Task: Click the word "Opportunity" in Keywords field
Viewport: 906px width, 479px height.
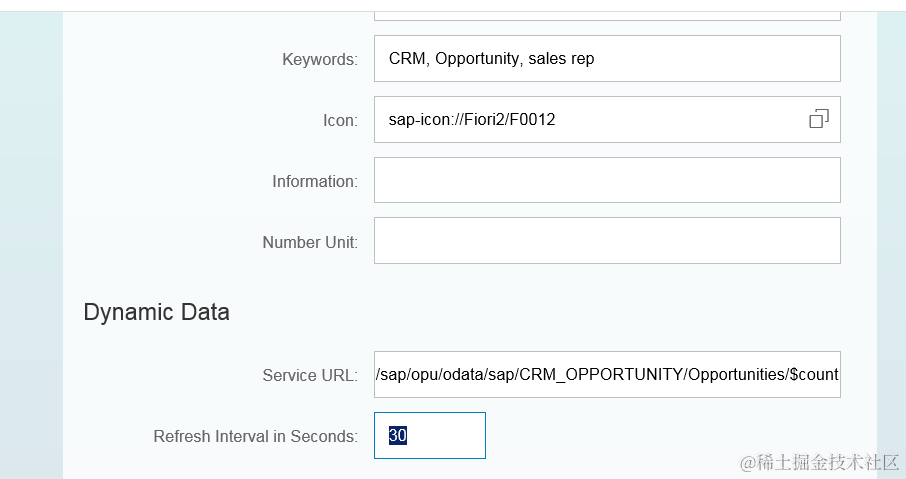Action: point(477,59)
